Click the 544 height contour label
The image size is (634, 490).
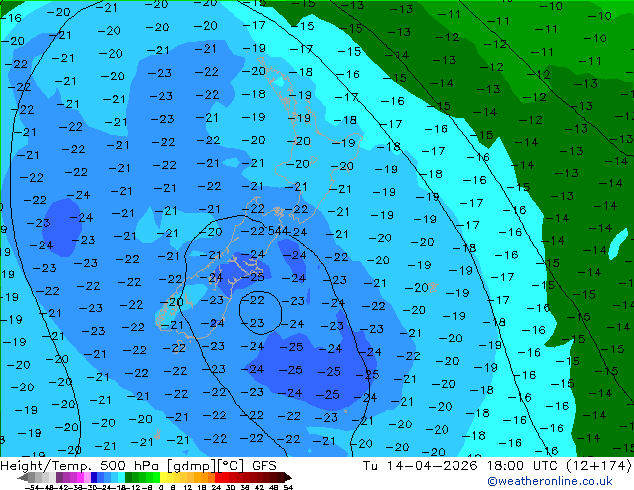click(278, 231)
